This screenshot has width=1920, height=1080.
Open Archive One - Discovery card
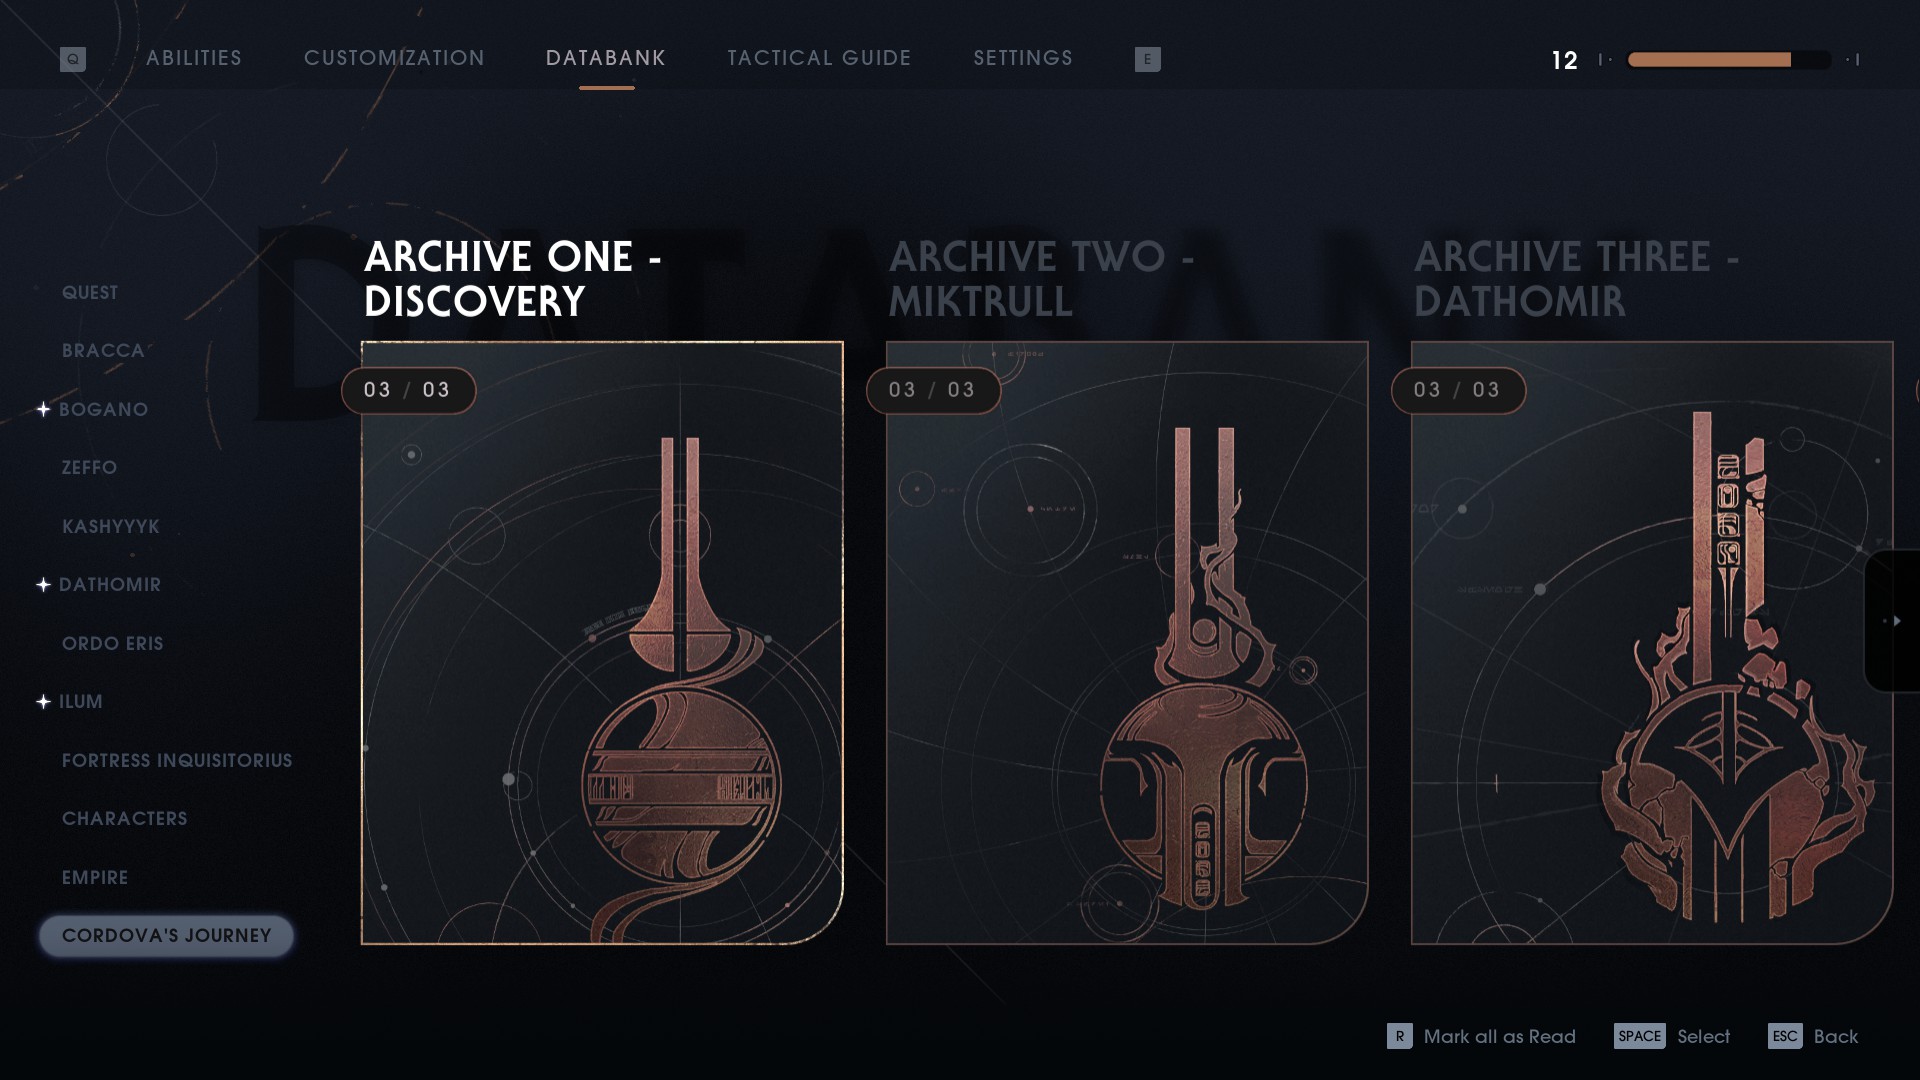(x=602, y=643)
